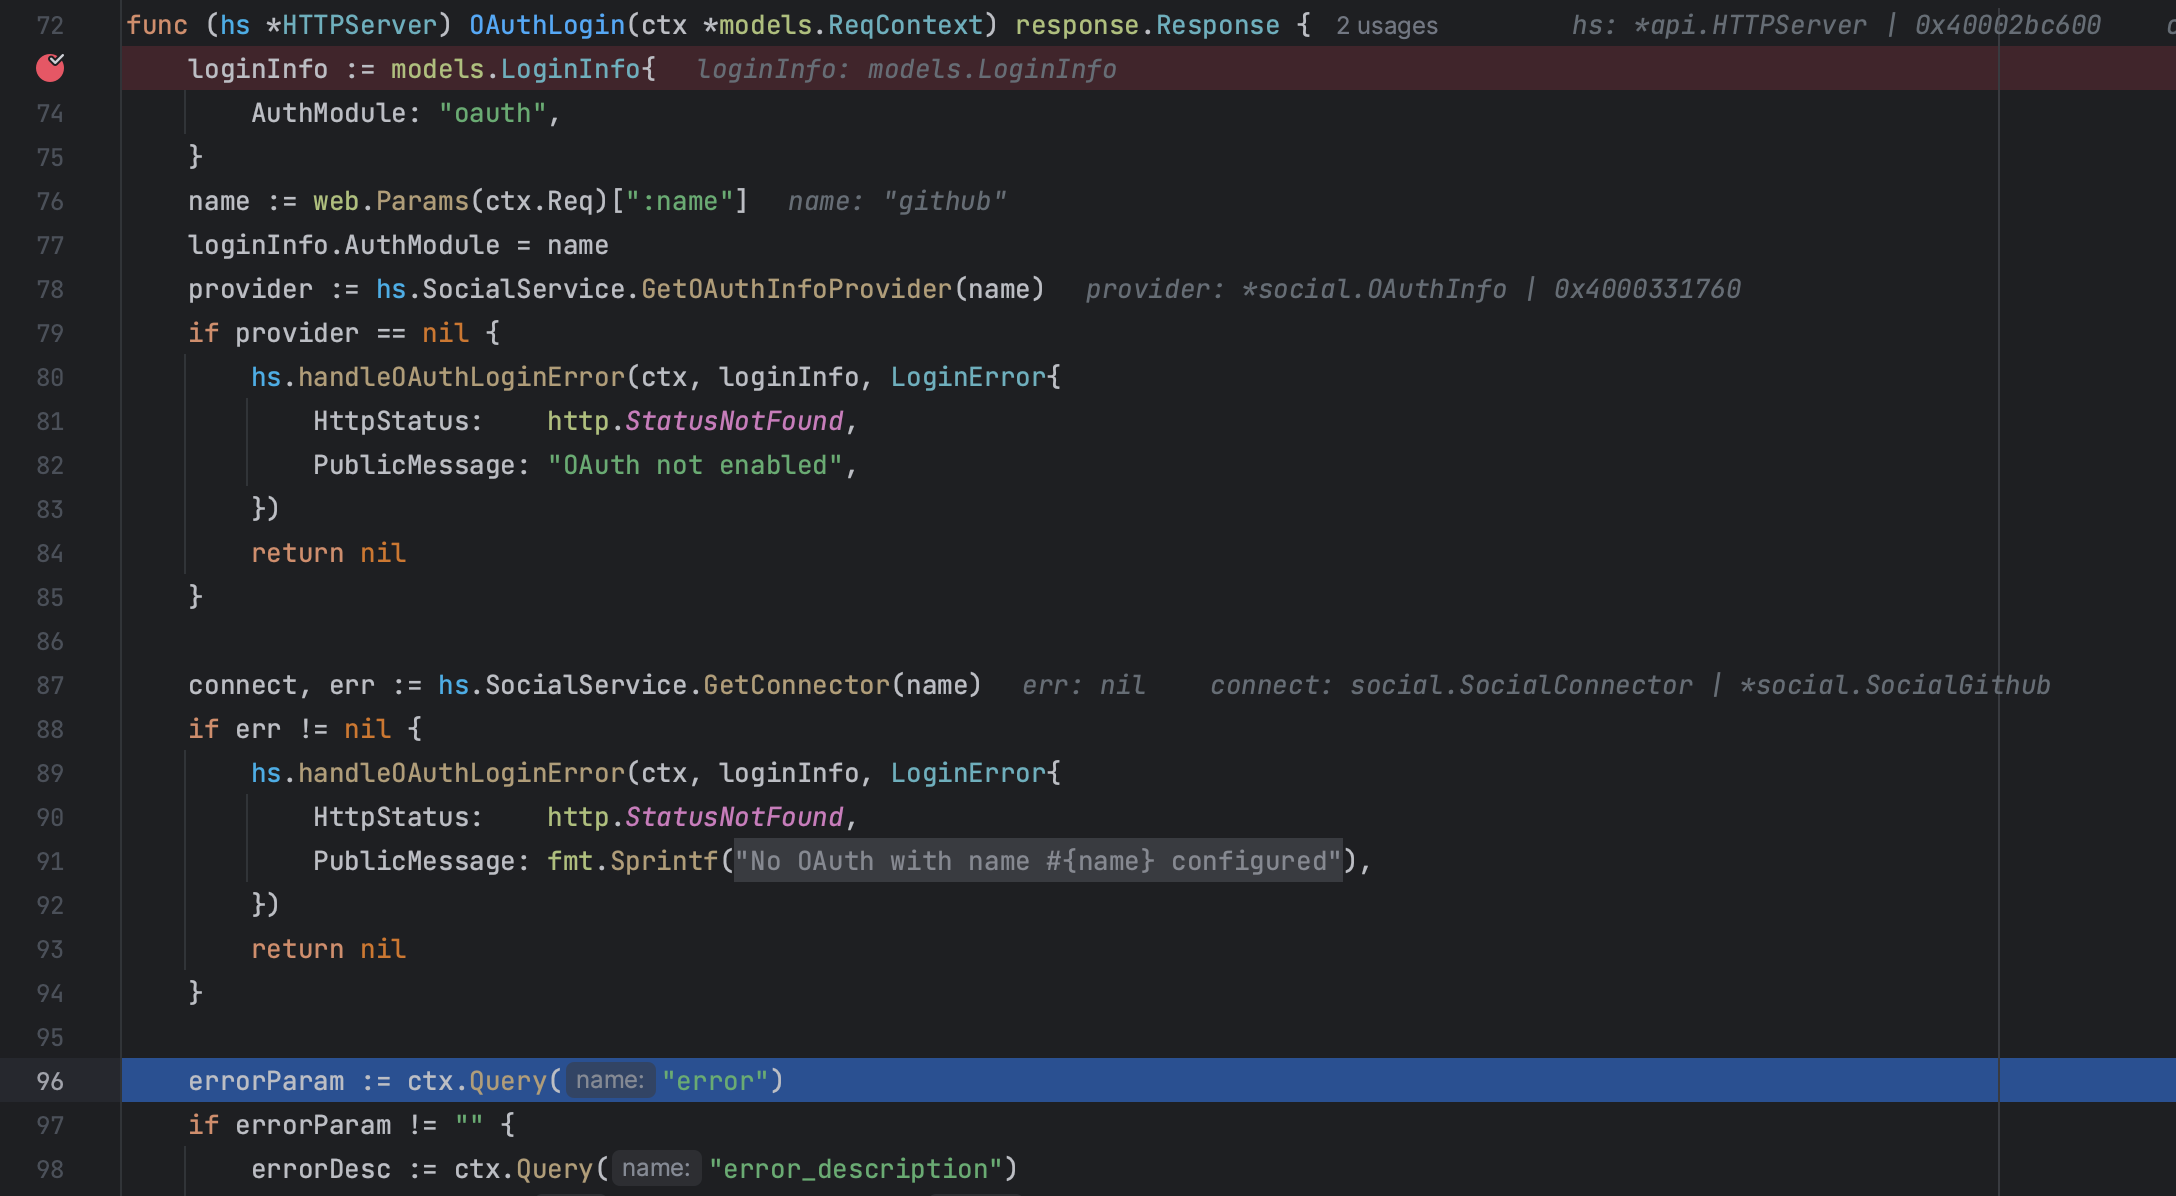Click the inline hint loginInfo: models.LoginInfo
Screen dimensions: 2176x1196
pos(907,68)
